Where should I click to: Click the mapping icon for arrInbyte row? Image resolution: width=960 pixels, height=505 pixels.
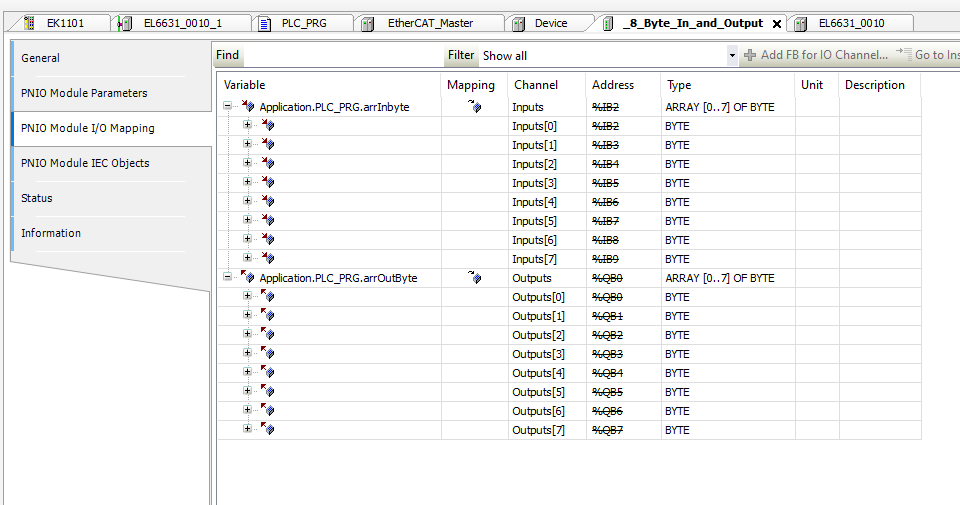click(475, 107)
